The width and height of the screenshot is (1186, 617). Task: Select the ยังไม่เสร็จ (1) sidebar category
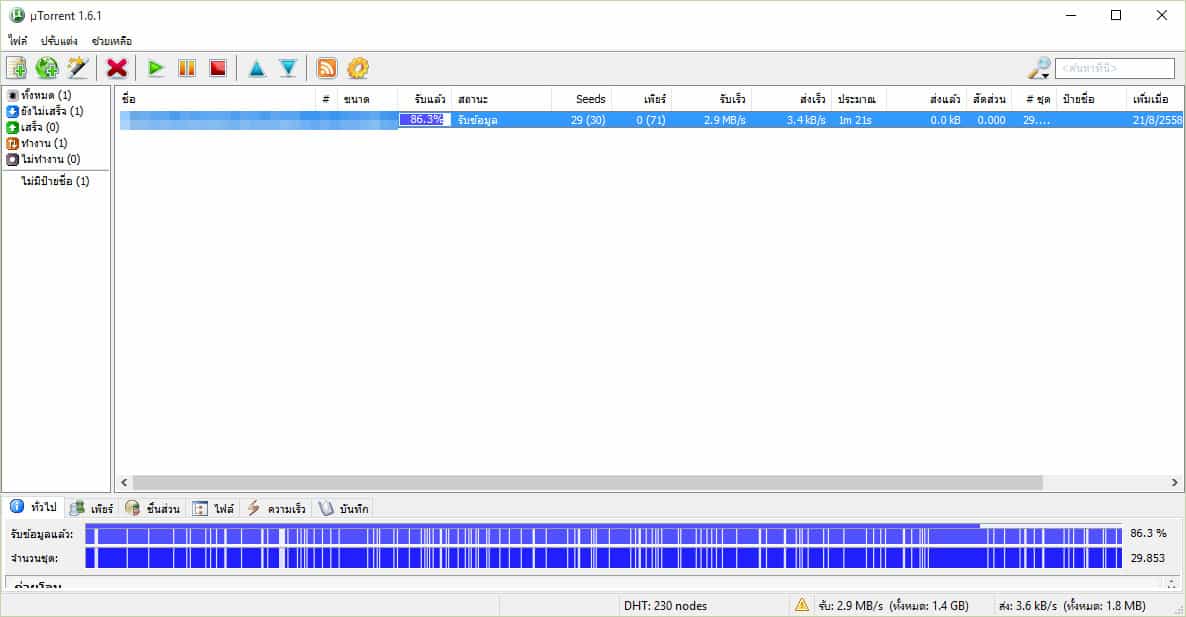pyautogui.click(x=45, y=111)
